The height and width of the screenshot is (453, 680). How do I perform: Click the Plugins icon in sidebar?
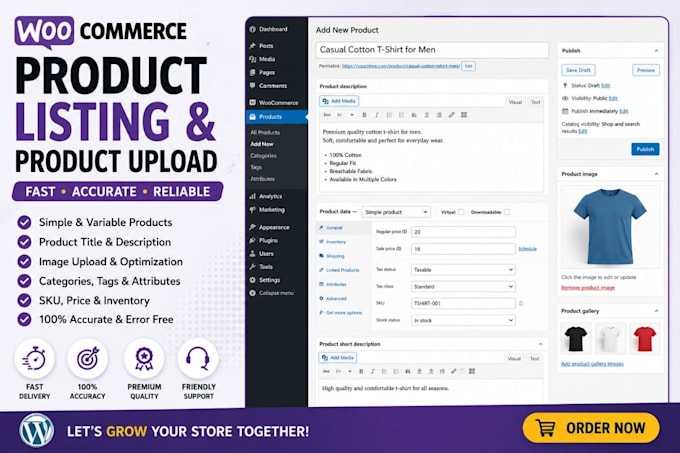click(x=252, y=241)
